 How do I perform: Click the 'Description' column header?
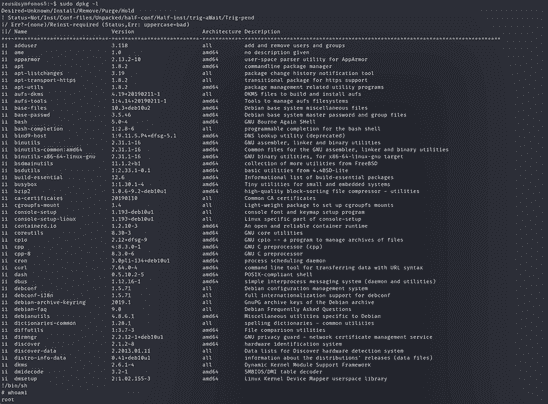pyautogui.click(x=262, y=31)
